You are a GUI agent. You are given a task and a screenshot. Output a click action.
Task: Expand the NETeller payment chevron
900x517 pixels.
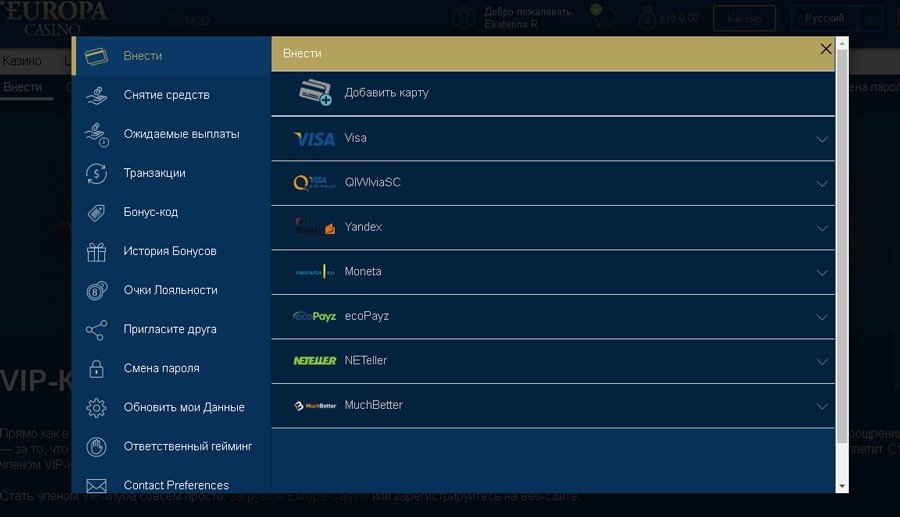(x=822, y=361)
